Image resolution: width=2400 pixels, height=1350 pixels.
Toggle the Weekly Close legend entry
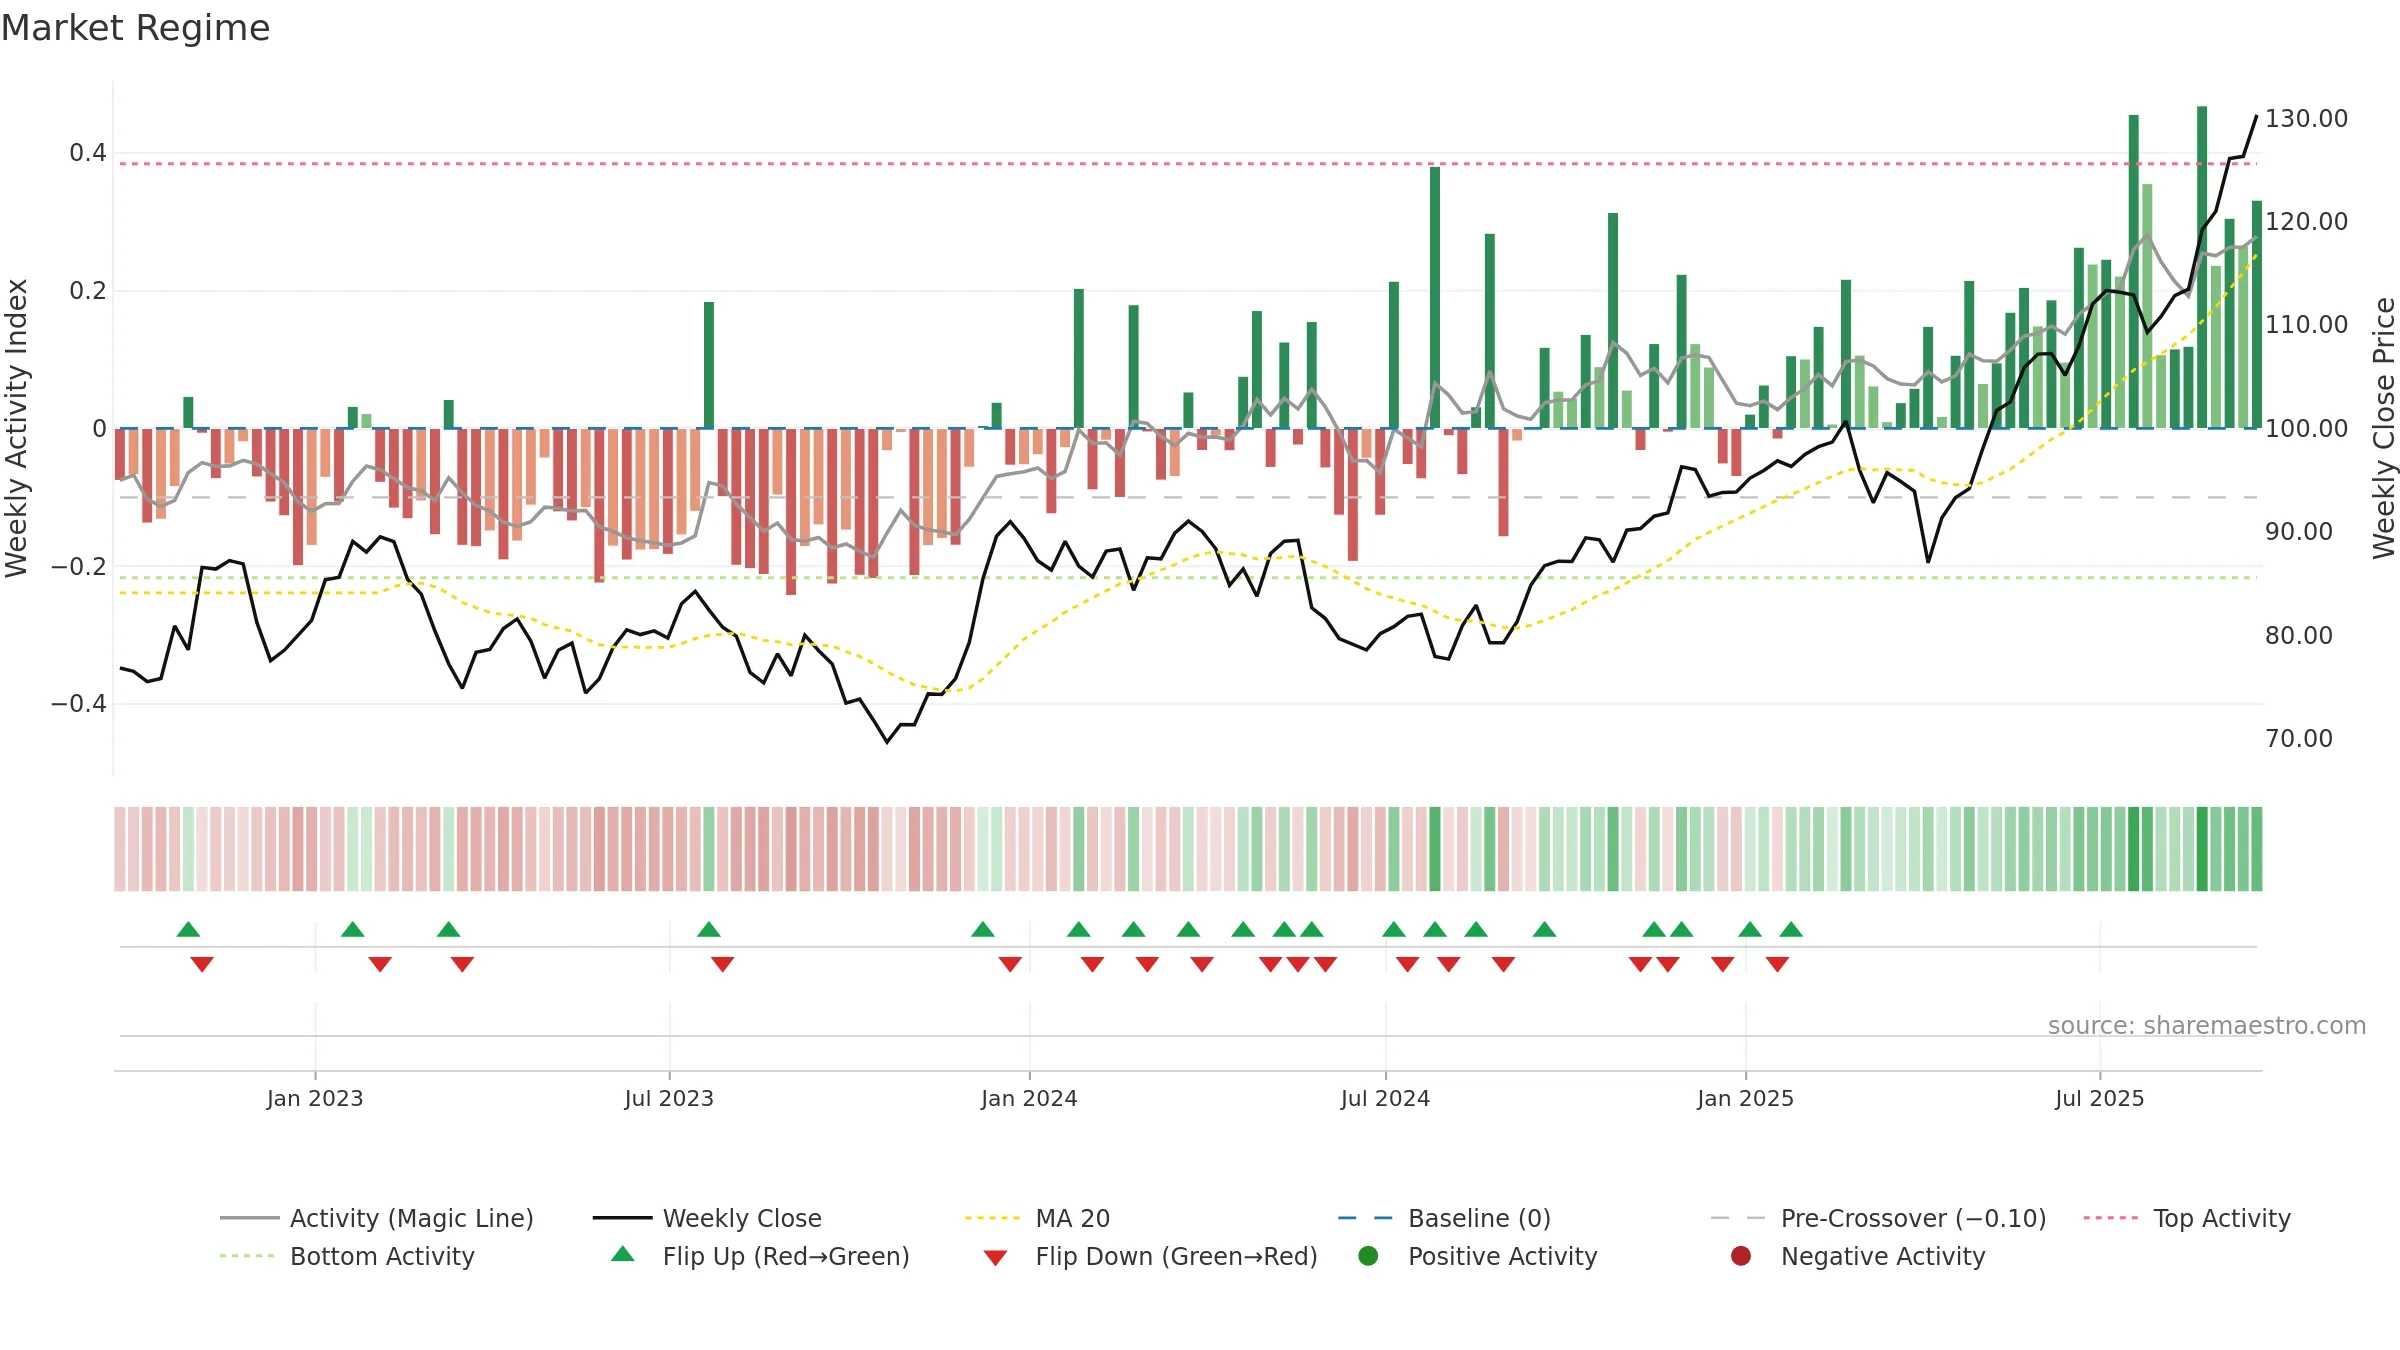point(707,1218)
